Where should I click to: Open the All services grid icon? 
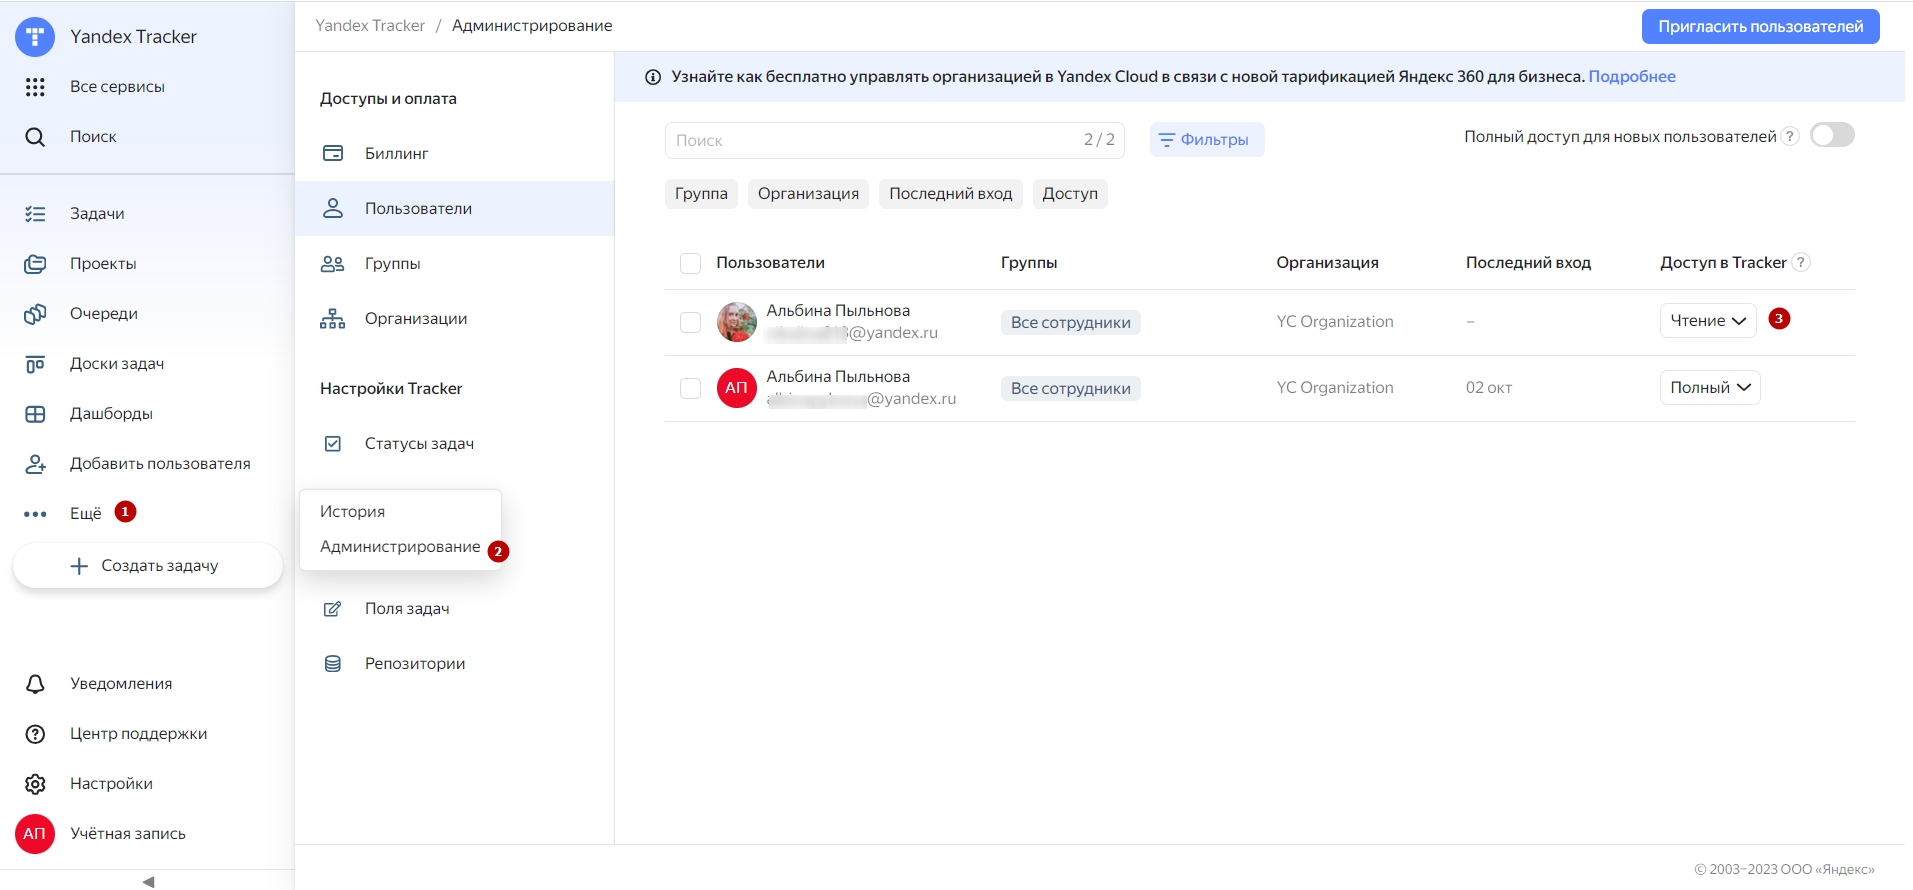click(x=35, y=87)
